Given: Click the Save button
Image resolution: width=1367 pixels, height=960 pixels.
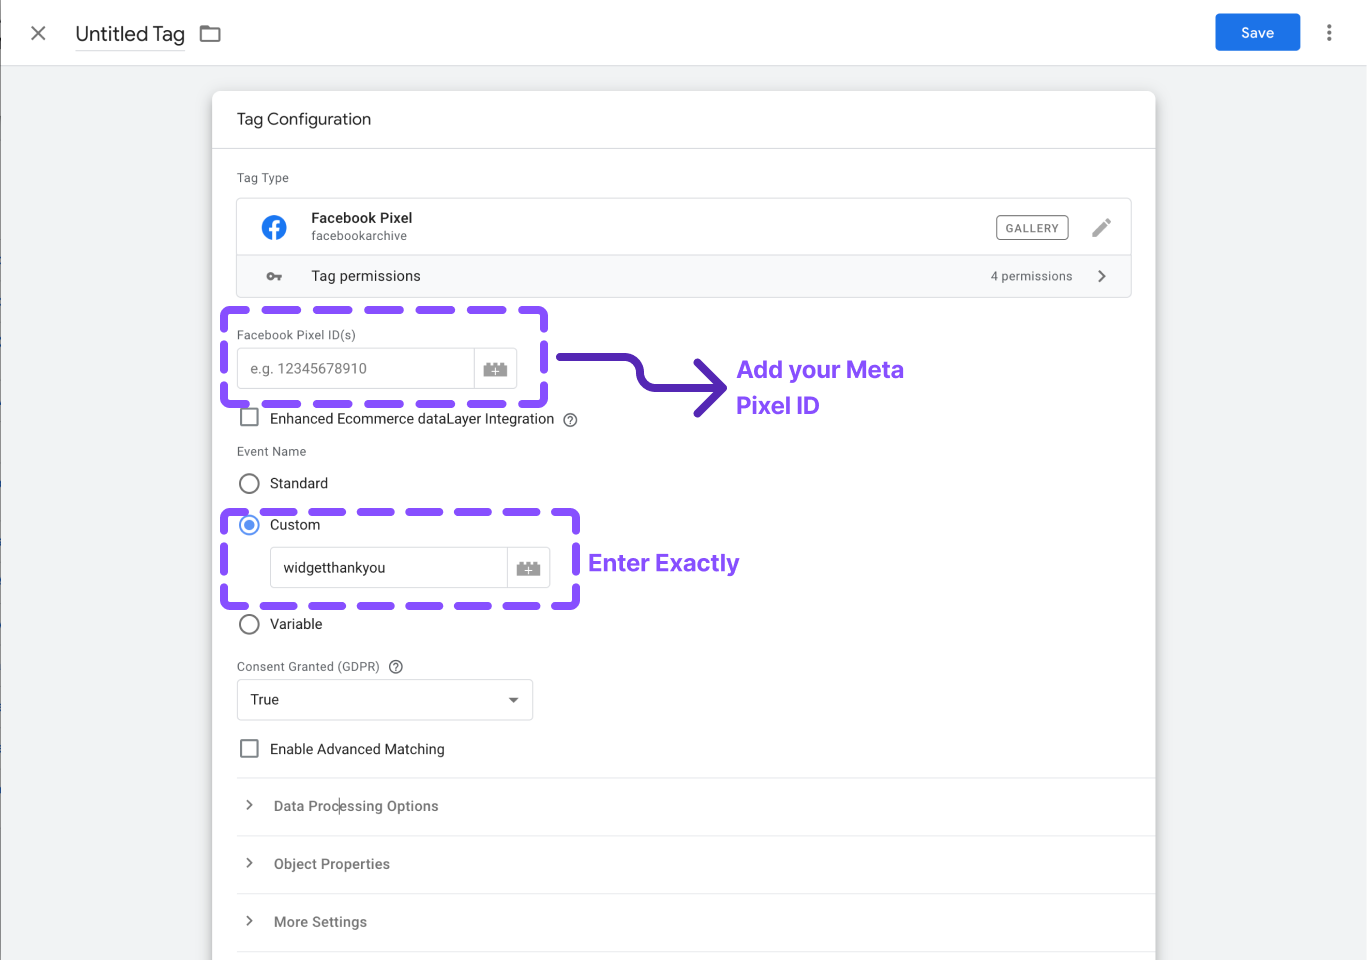Looking at the screenshot, I should click(1257, 33).
